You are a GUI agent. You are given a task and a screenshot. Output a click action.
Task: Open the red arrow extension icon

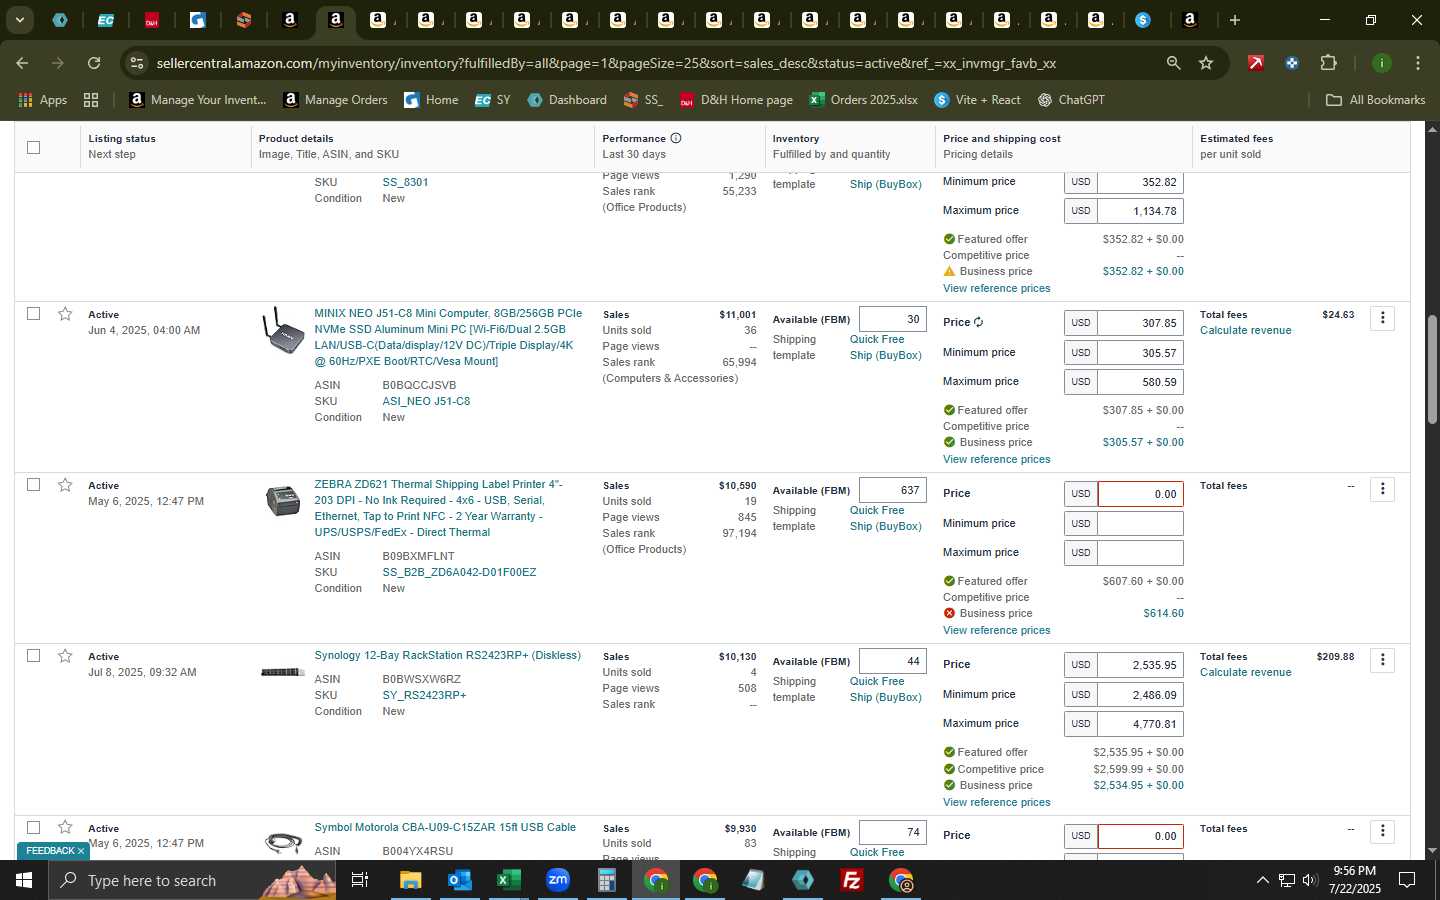click(x=1255, y=63)
